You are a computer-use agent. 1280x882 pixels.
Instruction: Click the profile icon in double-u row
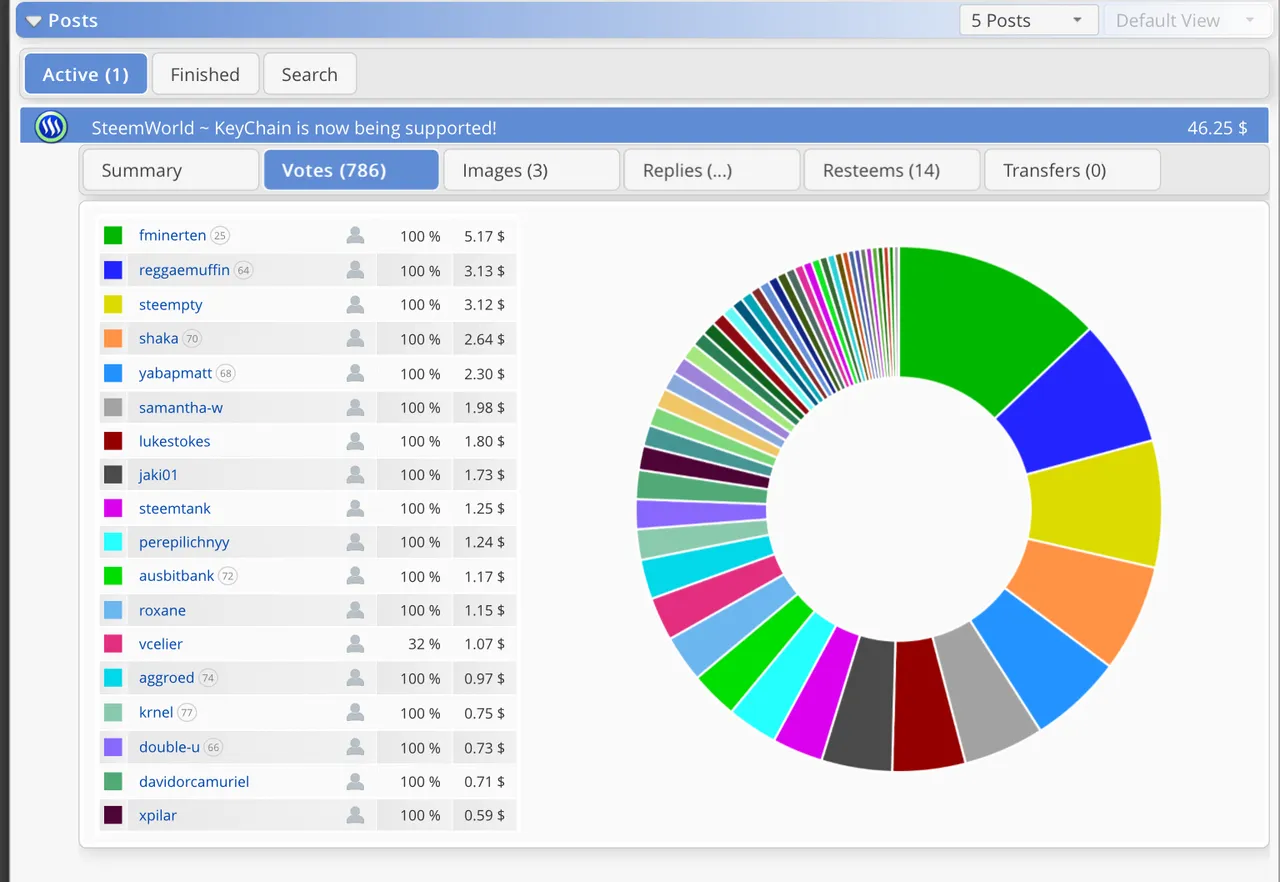click(x=355, y=747)
